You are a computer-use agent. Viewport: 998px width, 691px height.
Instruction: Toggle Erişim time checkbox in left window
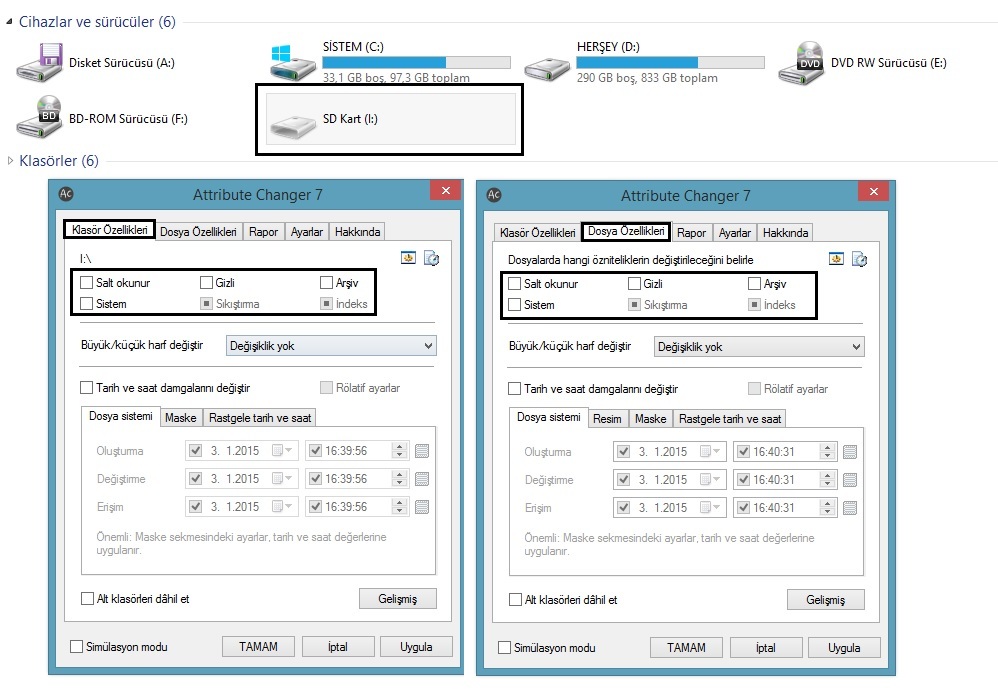[x=315, y=506]
